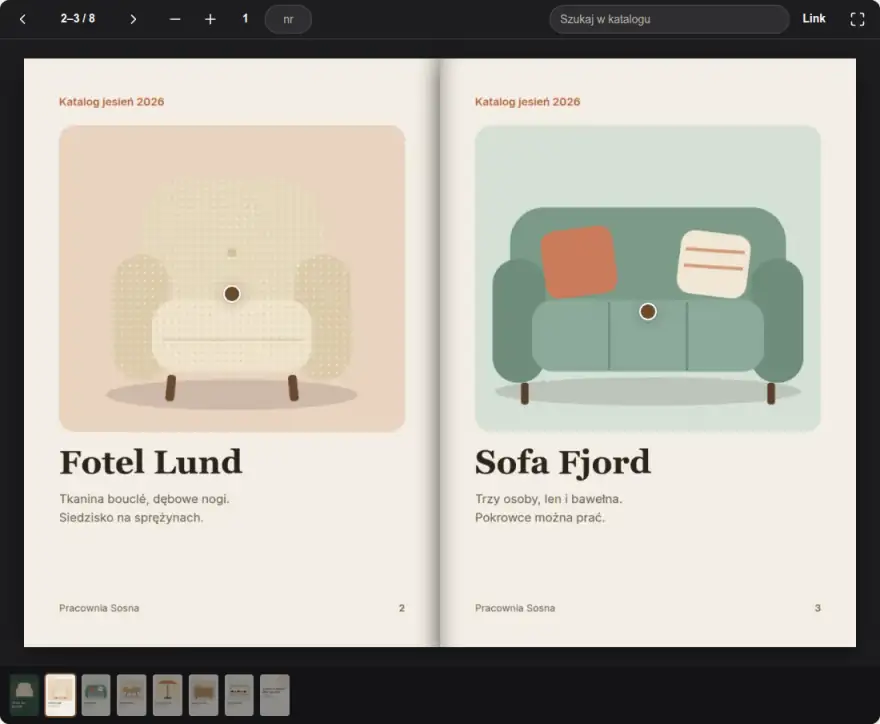The width and height of the screenshot is (880, 724).
Task: Open the seventh page thumbnail
Action: [x=239, y=695]
